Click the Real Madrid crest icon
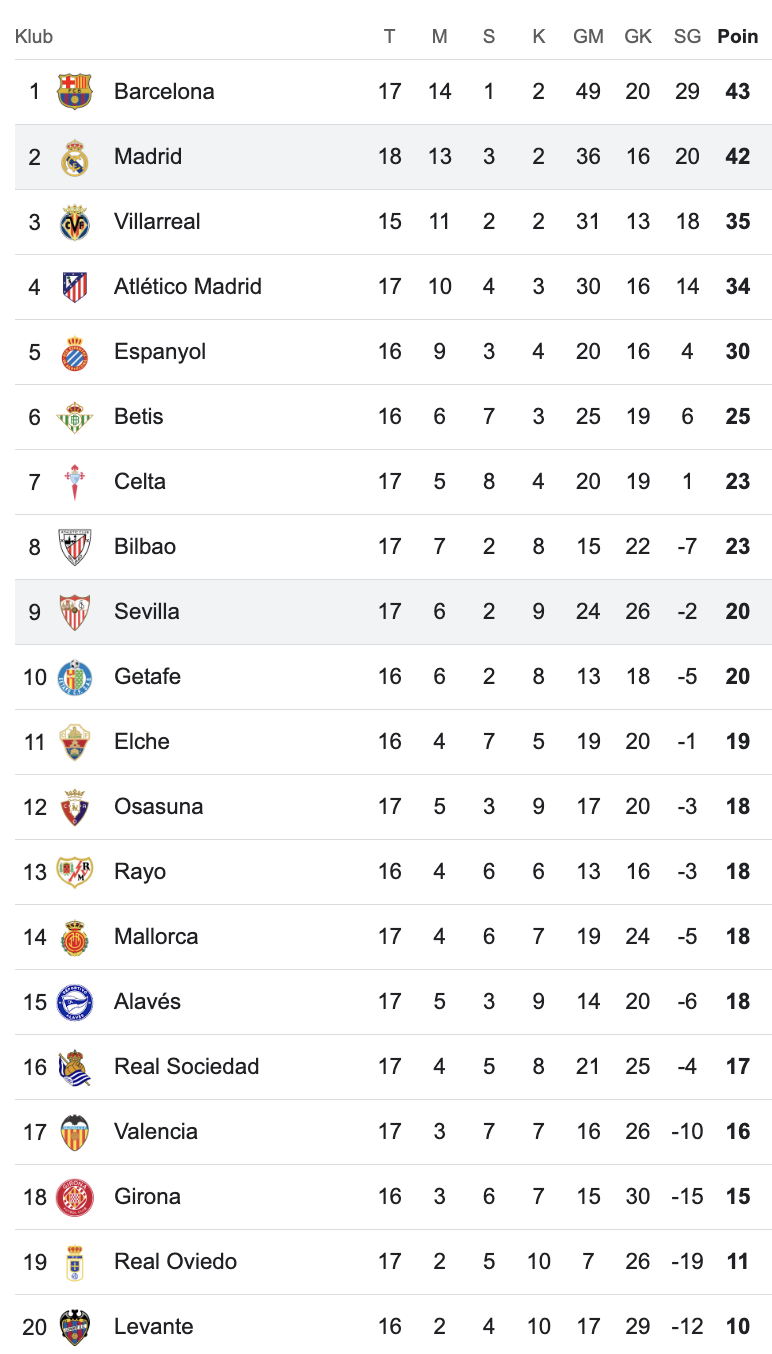The height and width of the screenshot is (1354, 772). pyautogui.click(x=75, y=157)
